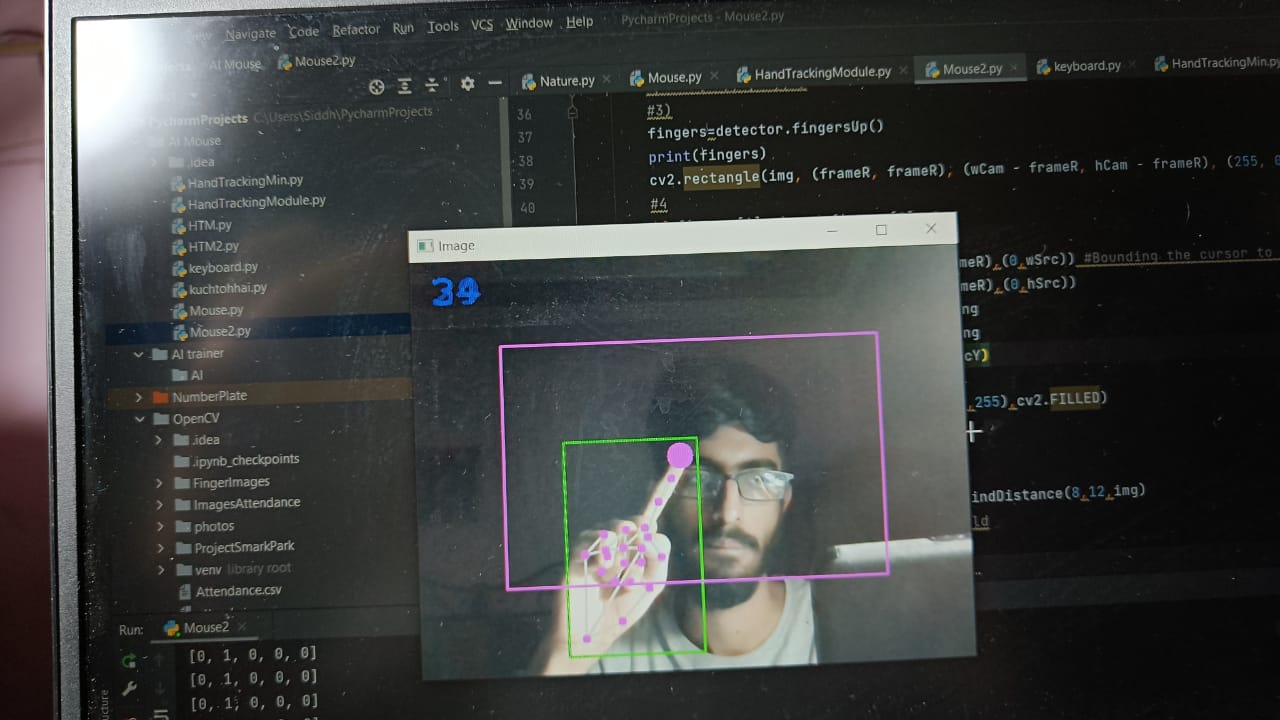Open the VCS menu

(x=481, y=26)
